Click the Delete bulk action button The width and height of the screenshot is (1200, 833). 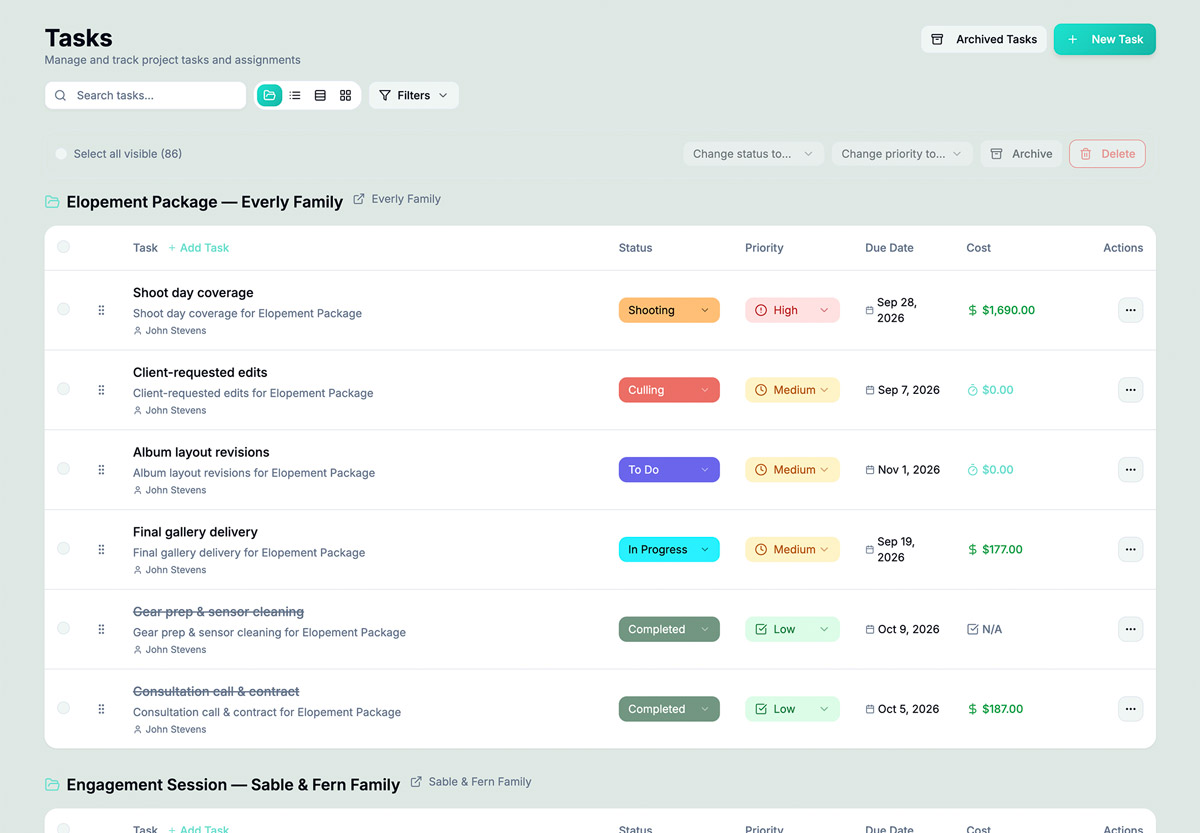[1107, 154]
